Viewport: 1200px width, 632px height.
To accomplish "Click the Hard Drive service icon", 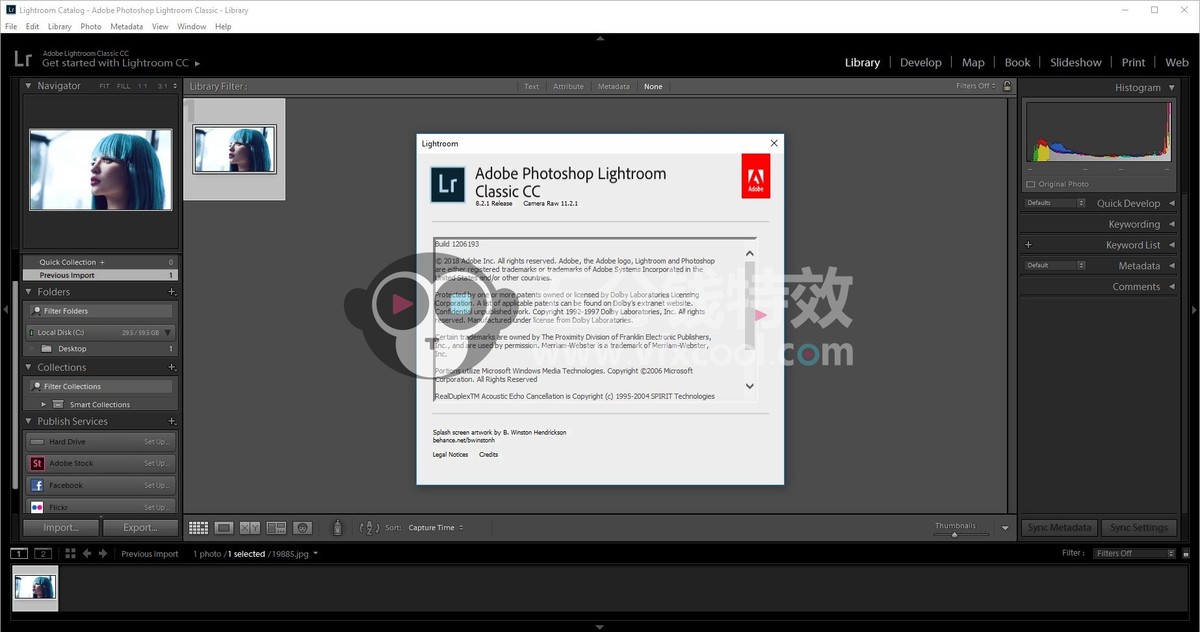I will pos(37,441).
